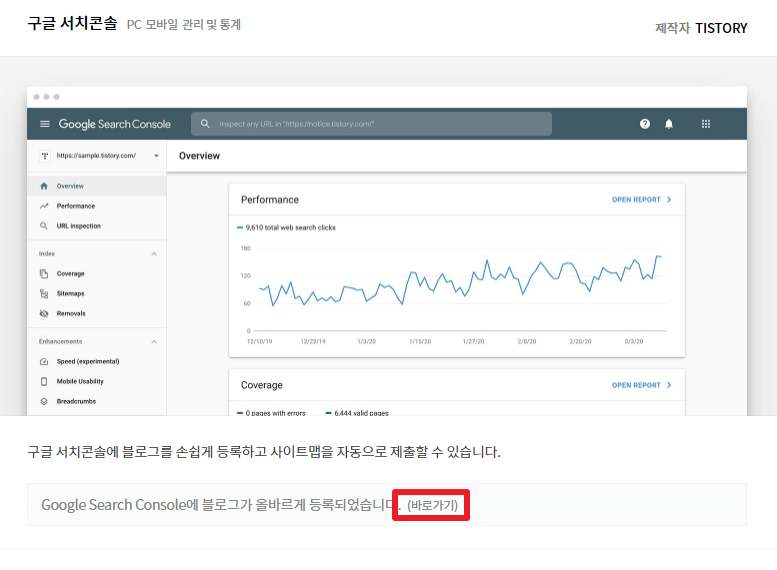Click the 0 pages with errors legend
Viewport: 777px width, 570px height.
pyautogui.click(x=271, y=412)
